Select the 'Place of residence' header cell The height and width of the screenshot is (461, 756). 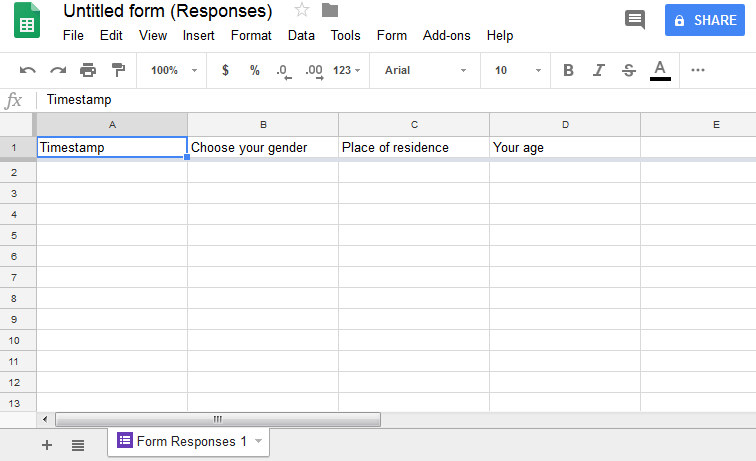point(414,147)
